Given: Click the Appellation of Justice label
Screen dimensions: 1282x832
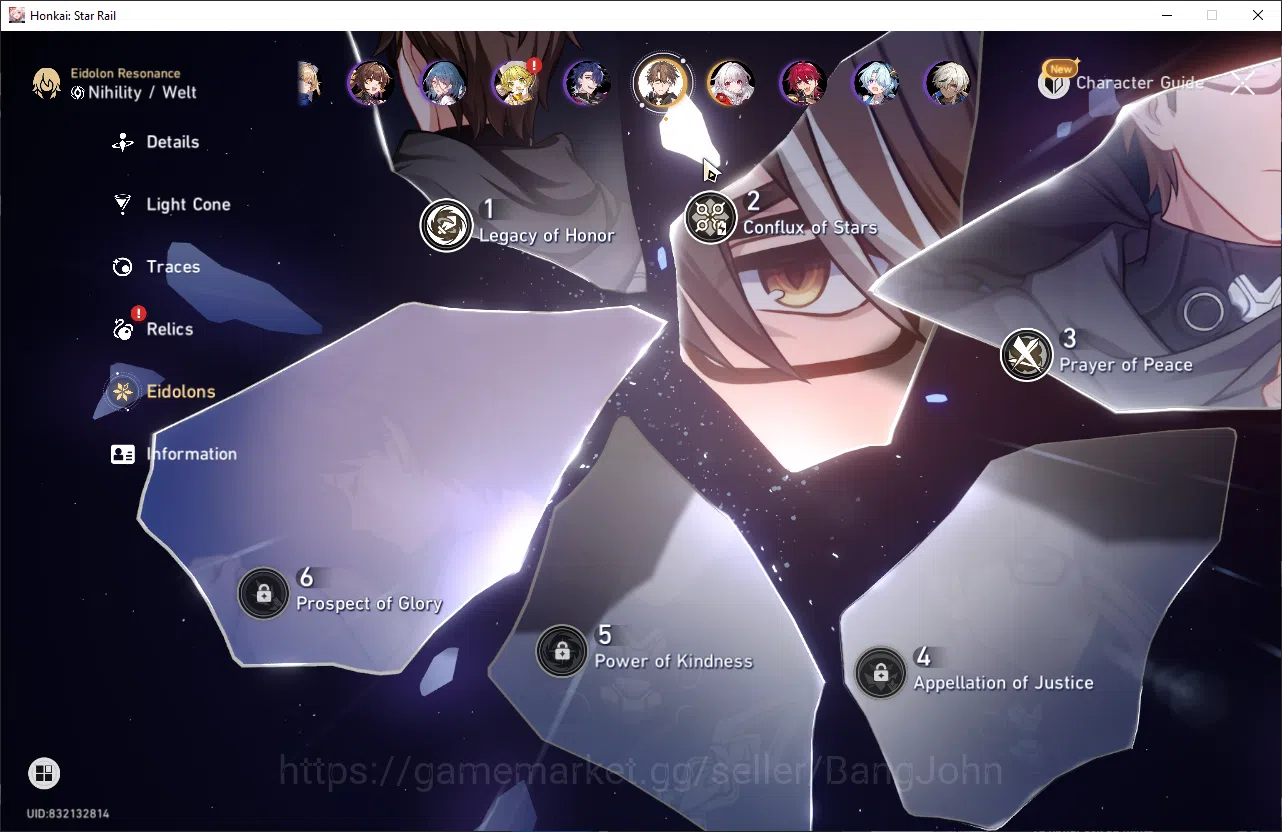Looking at the screenshot, I should click(x=1003, y=683).
